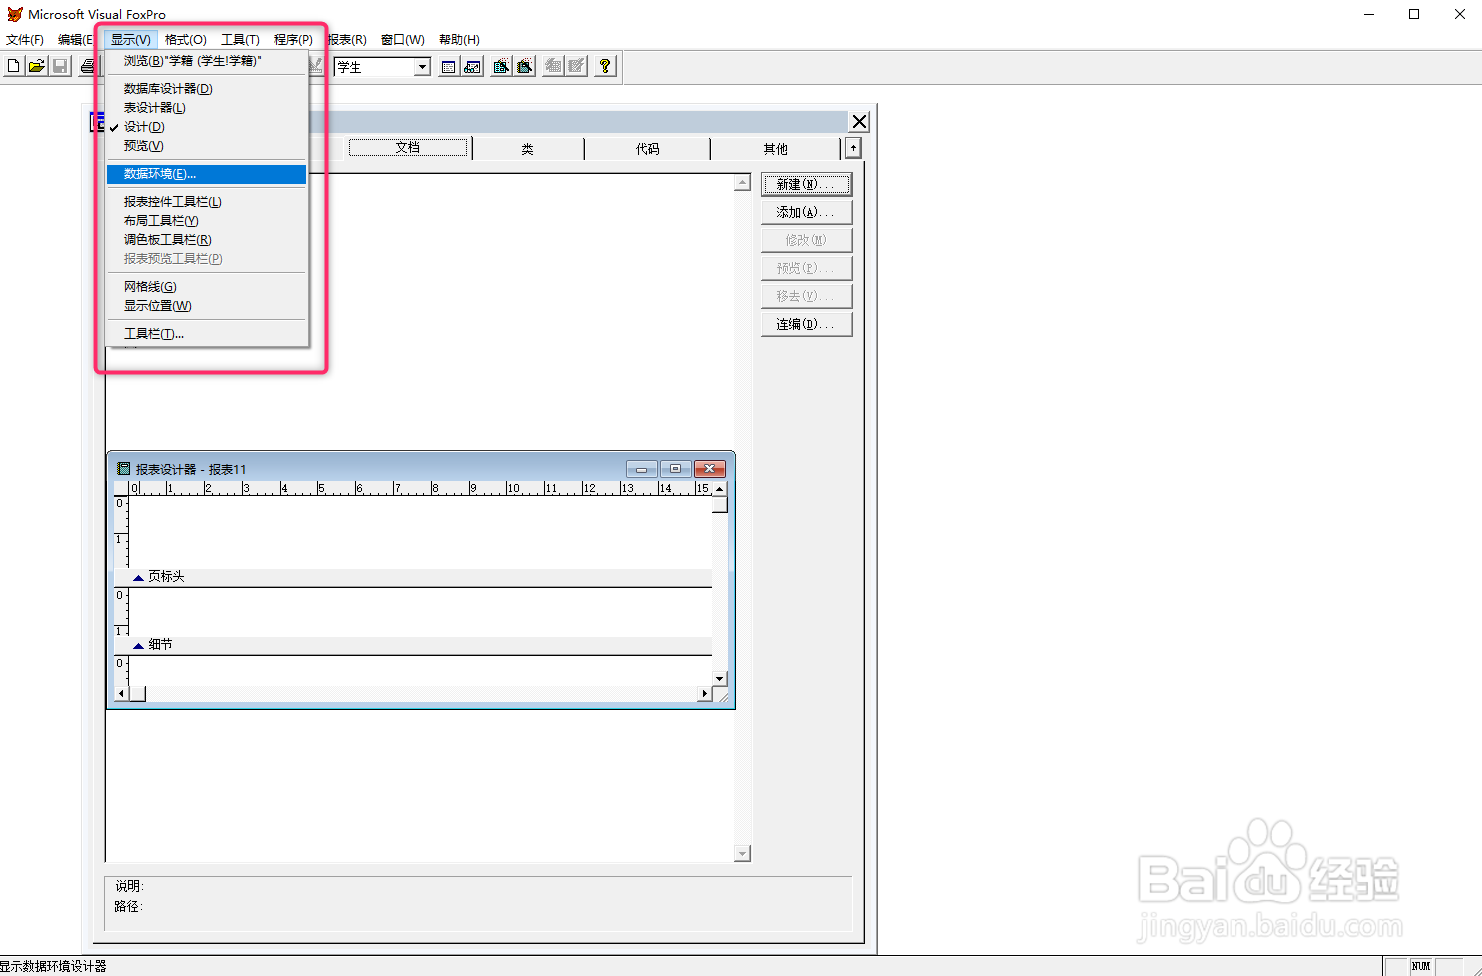1482x976 pixels.
Task: Close the 报表设计器 - 报表11 window
Action: tap(710, 469)
